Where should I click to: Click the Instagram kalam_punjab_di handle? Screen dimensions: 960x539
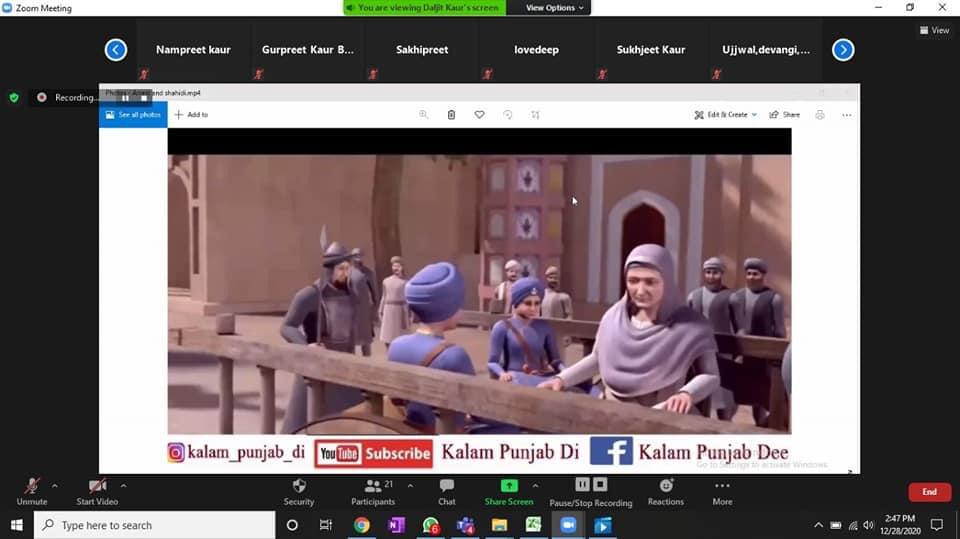236,453
